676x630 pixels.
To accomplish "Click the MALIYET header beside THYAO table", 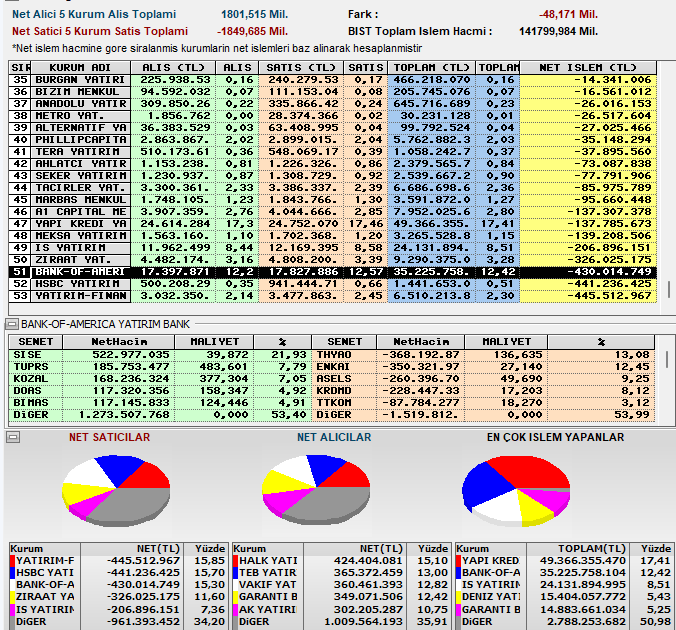I will point(506,342).
